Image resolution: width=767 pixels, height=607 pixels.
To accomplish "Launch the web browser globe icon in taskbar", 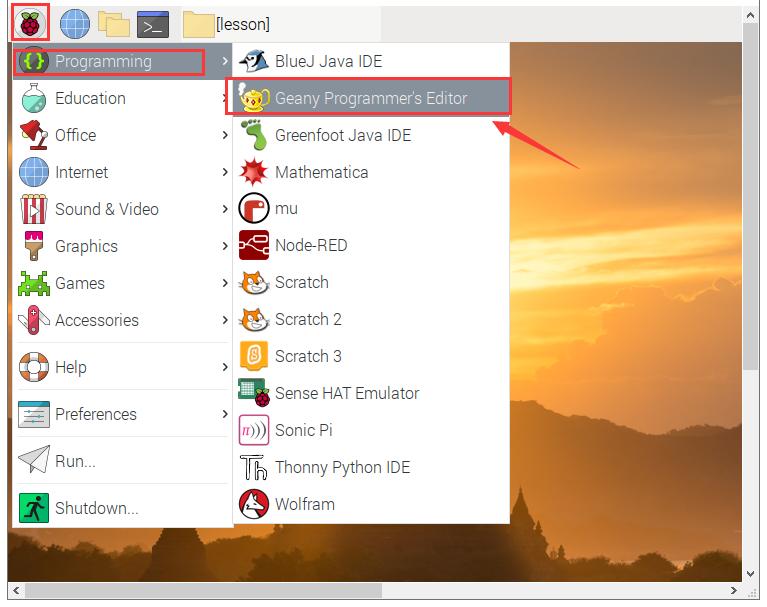I will click(x=74, y=23).
